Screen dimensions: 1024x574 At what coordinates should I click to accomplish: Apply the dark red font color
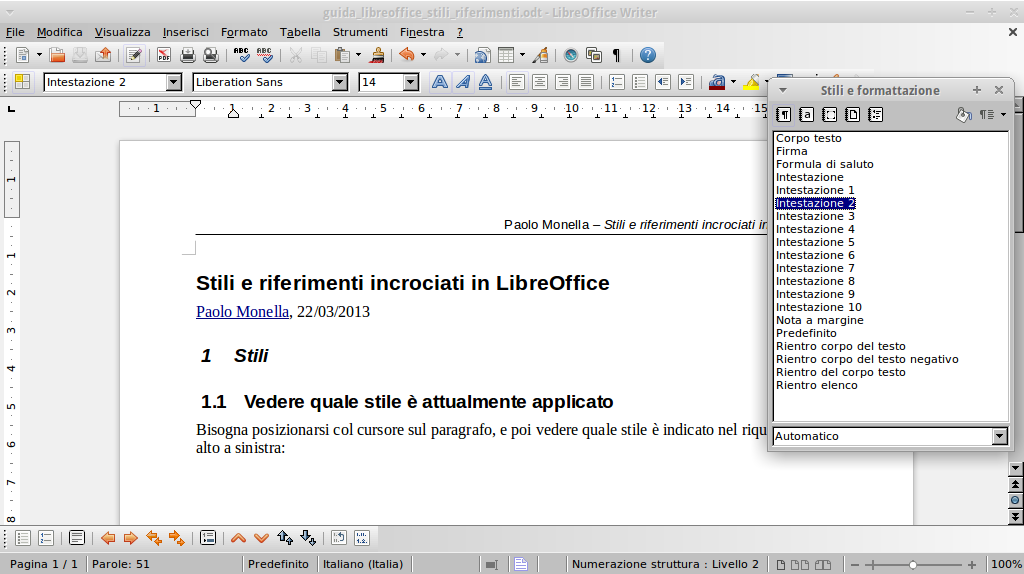(716, 82)
